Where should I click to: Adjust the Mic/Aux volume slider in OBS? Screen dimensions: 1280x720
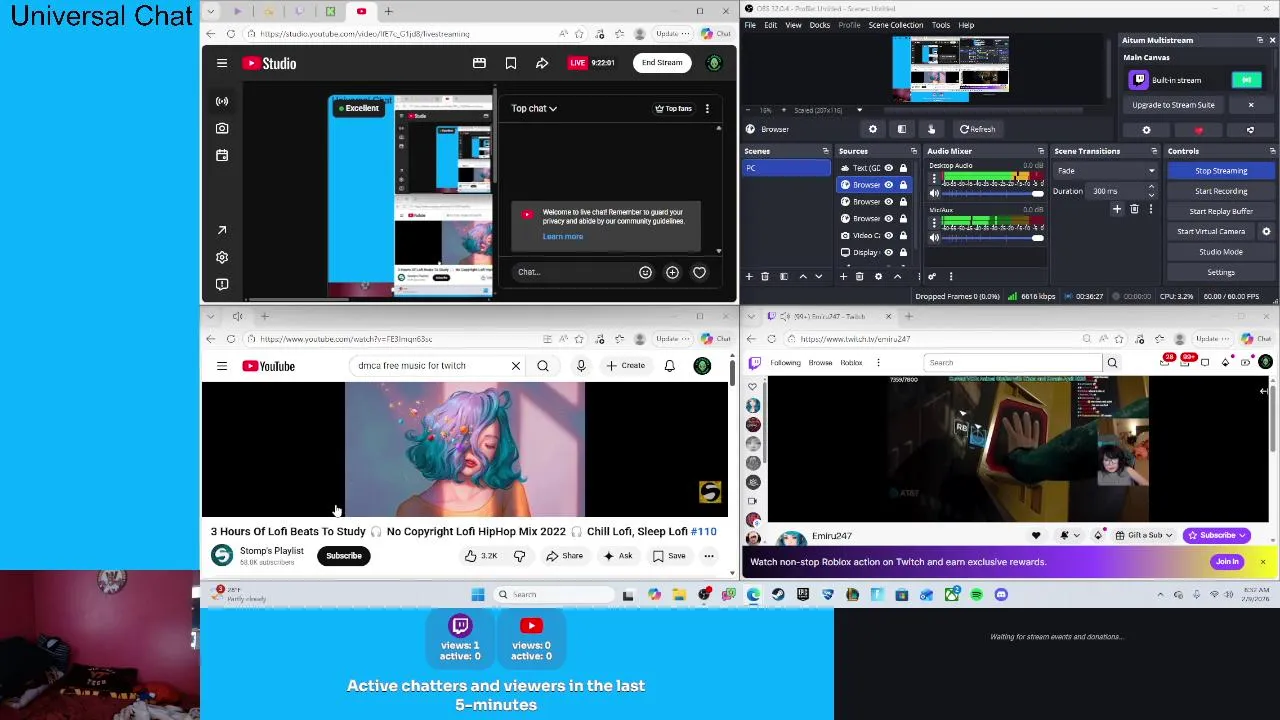click(x=991, y=238)
